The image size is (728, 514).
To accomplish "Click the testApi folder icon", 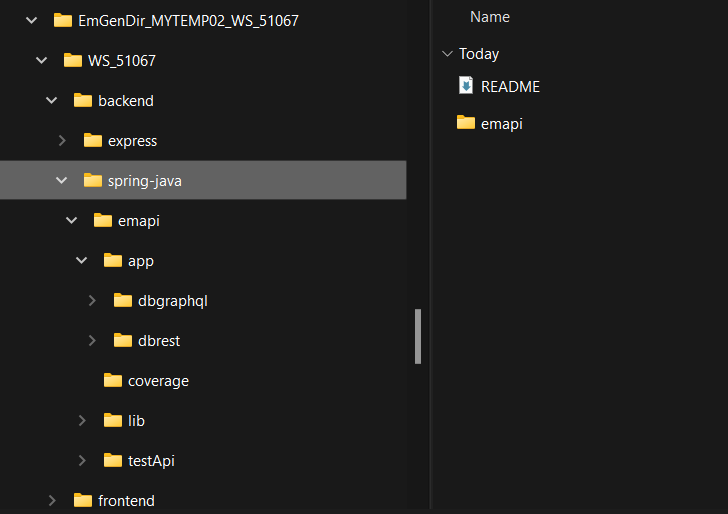I will [x=113, y=460].
